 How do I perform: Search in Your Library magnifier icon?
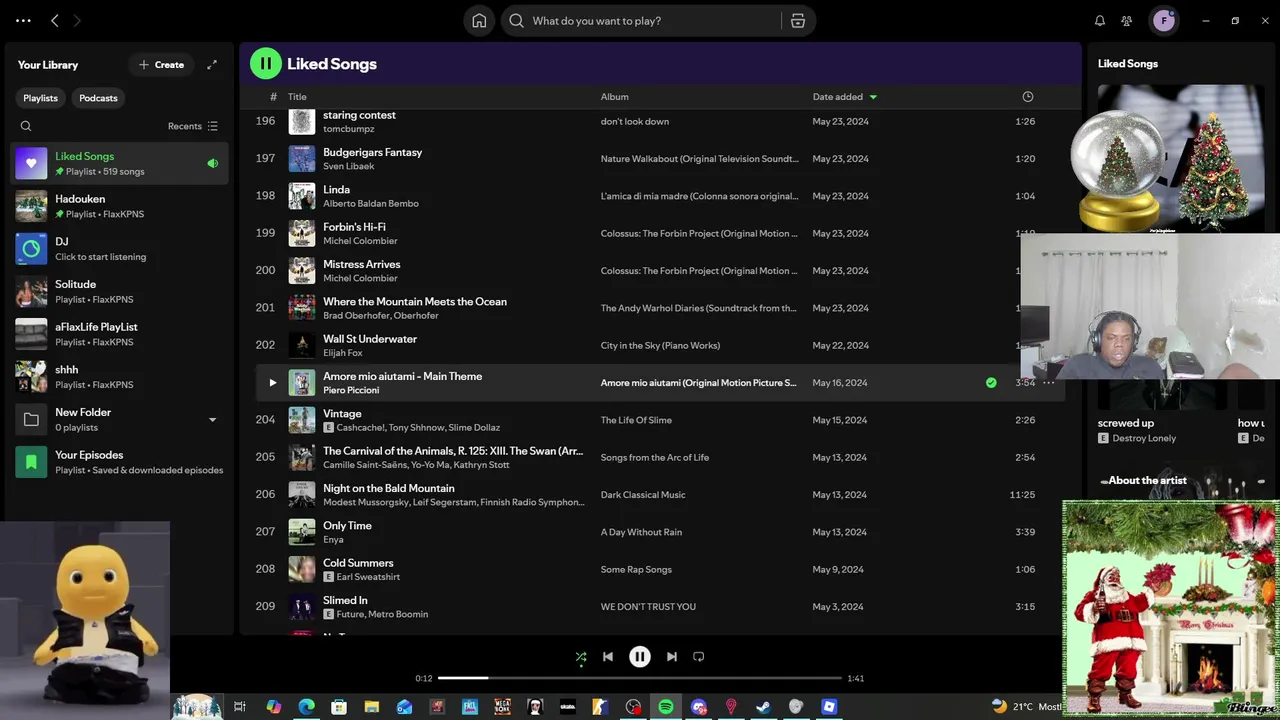(26, 126)
